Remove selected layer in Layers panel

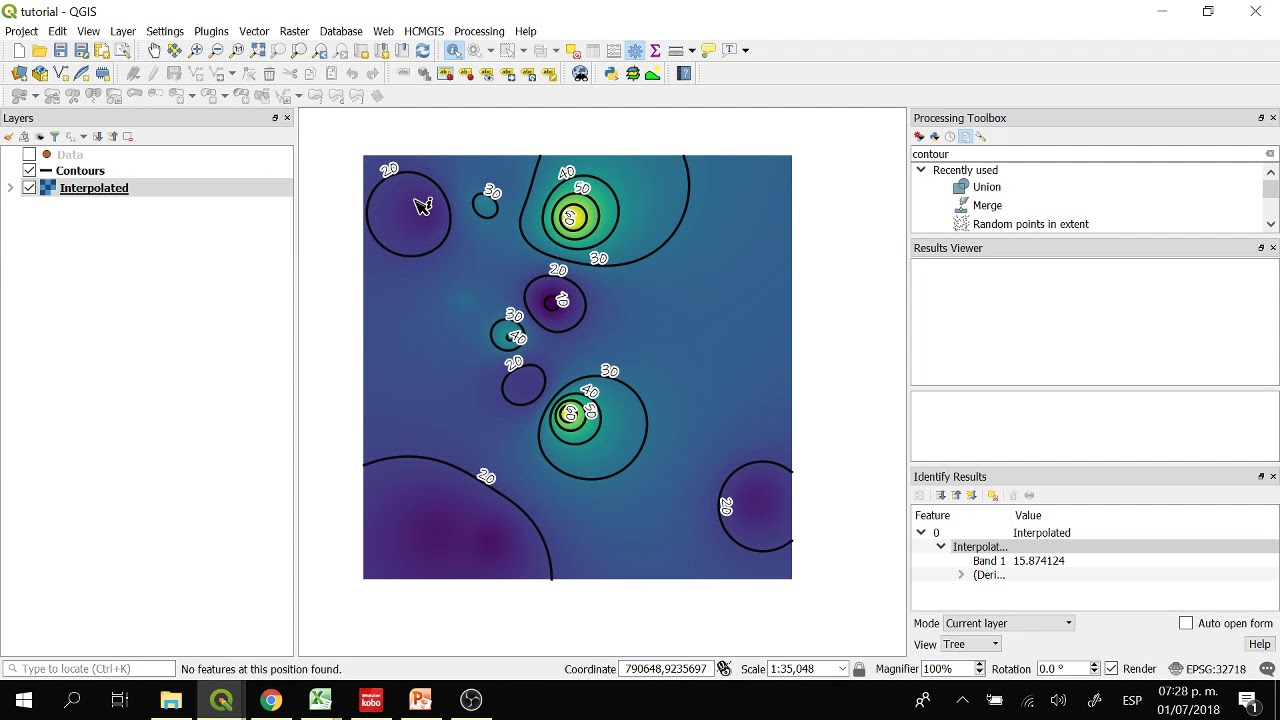click(128, 136)
